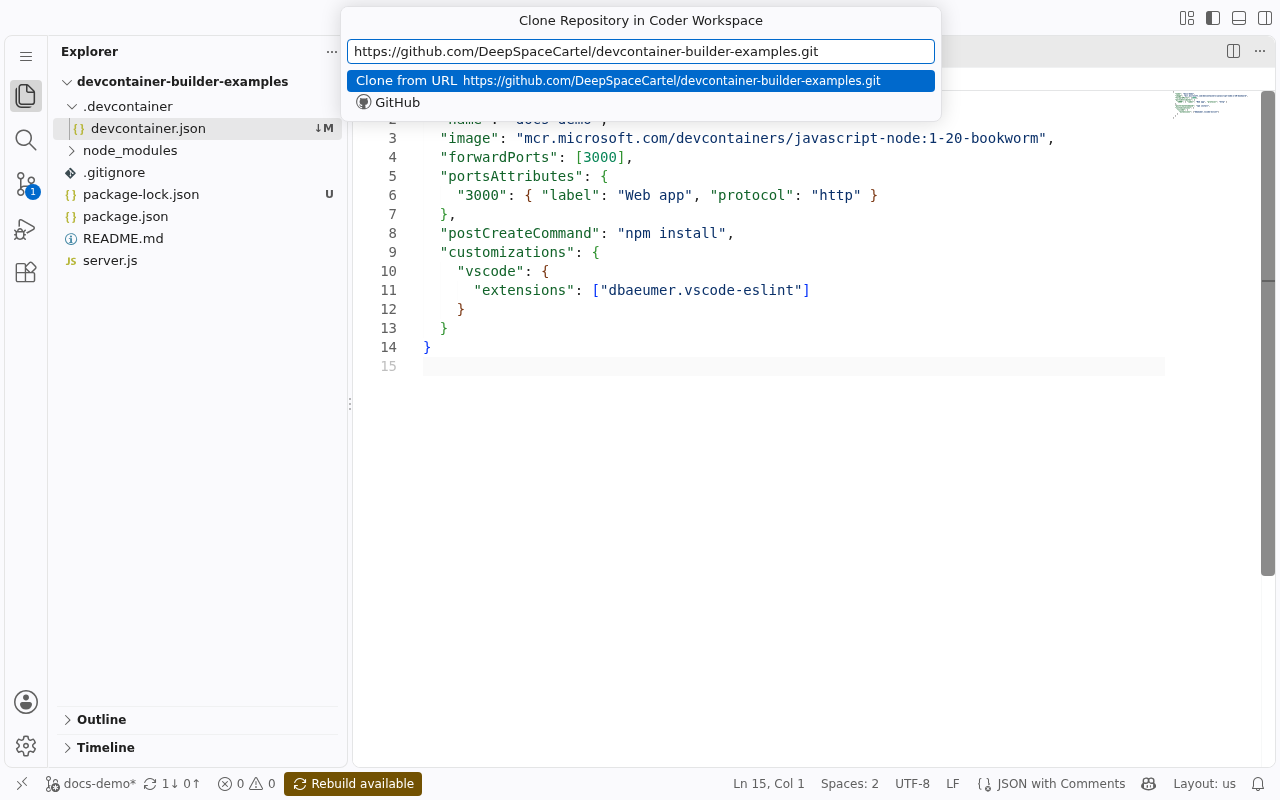Click the "3000" port label line
1280x800 pixels.
coord(667,195)
